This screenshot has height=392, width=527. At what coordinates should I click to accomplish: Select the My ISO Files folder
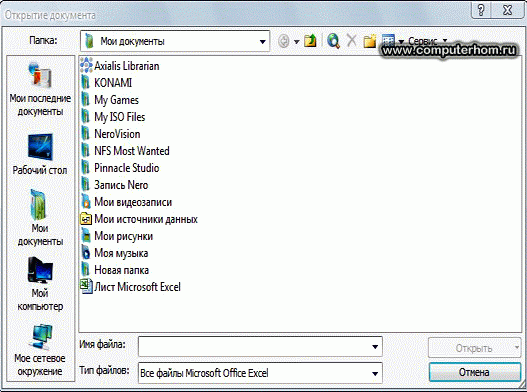(113, 117)
